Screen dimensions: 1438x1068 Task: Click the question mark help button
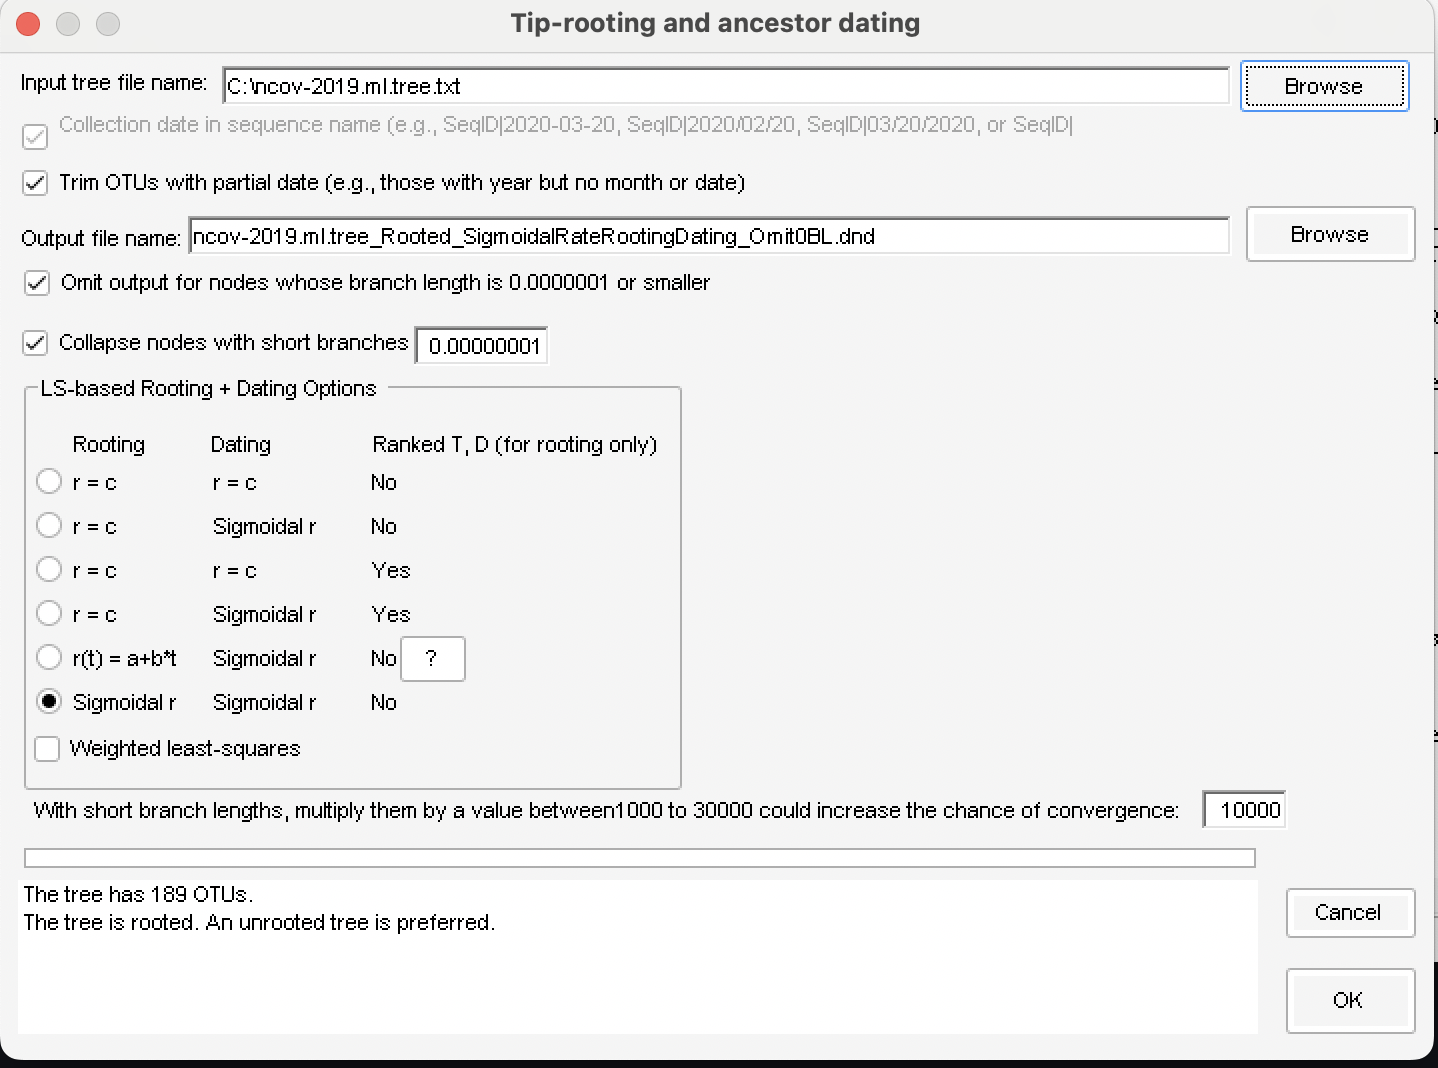click(x=432, y=659)
